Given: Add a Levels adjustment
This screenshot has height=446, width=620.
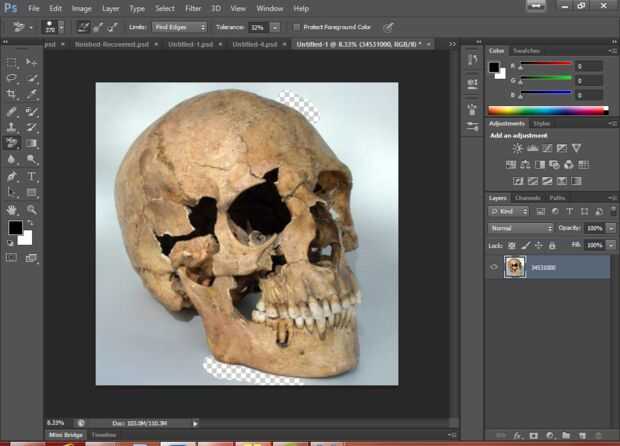Looking at the screenshot, I should coord(532,148).
